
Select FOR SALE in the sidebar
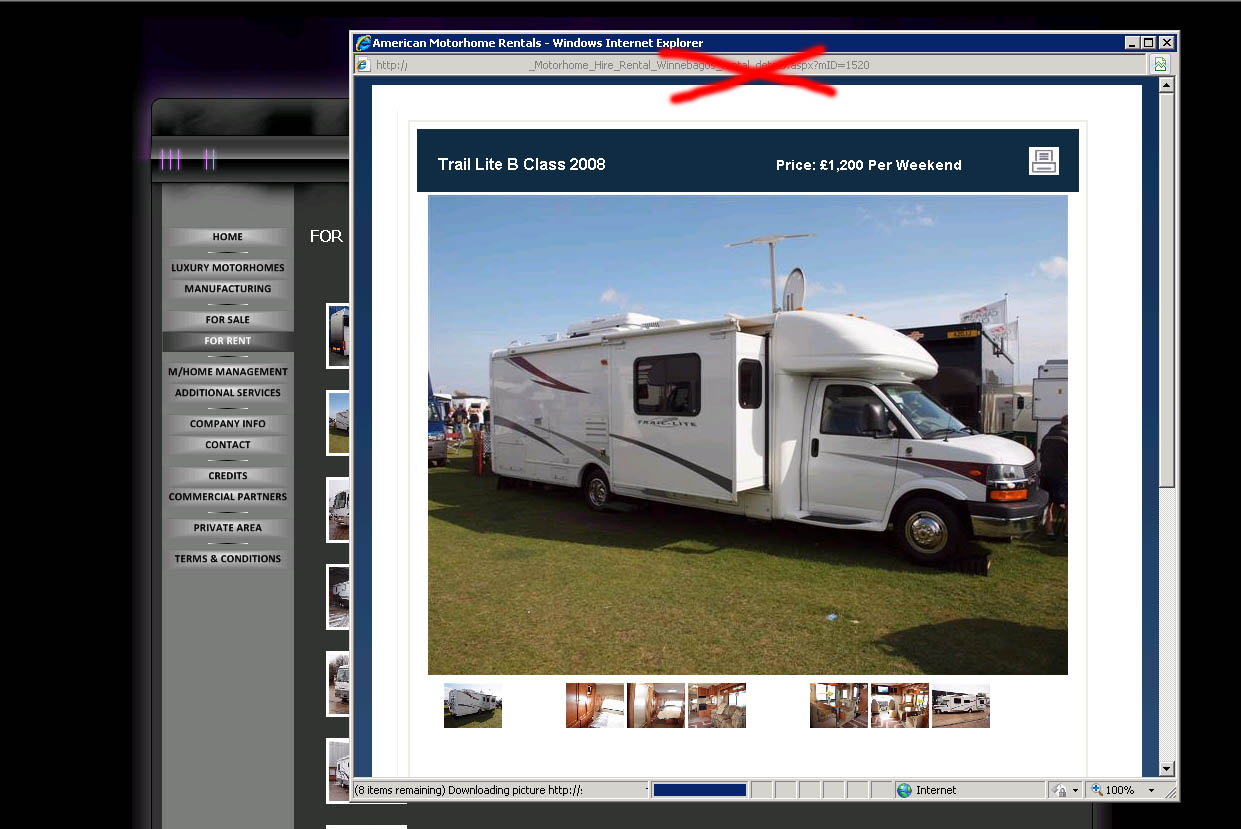228,320
